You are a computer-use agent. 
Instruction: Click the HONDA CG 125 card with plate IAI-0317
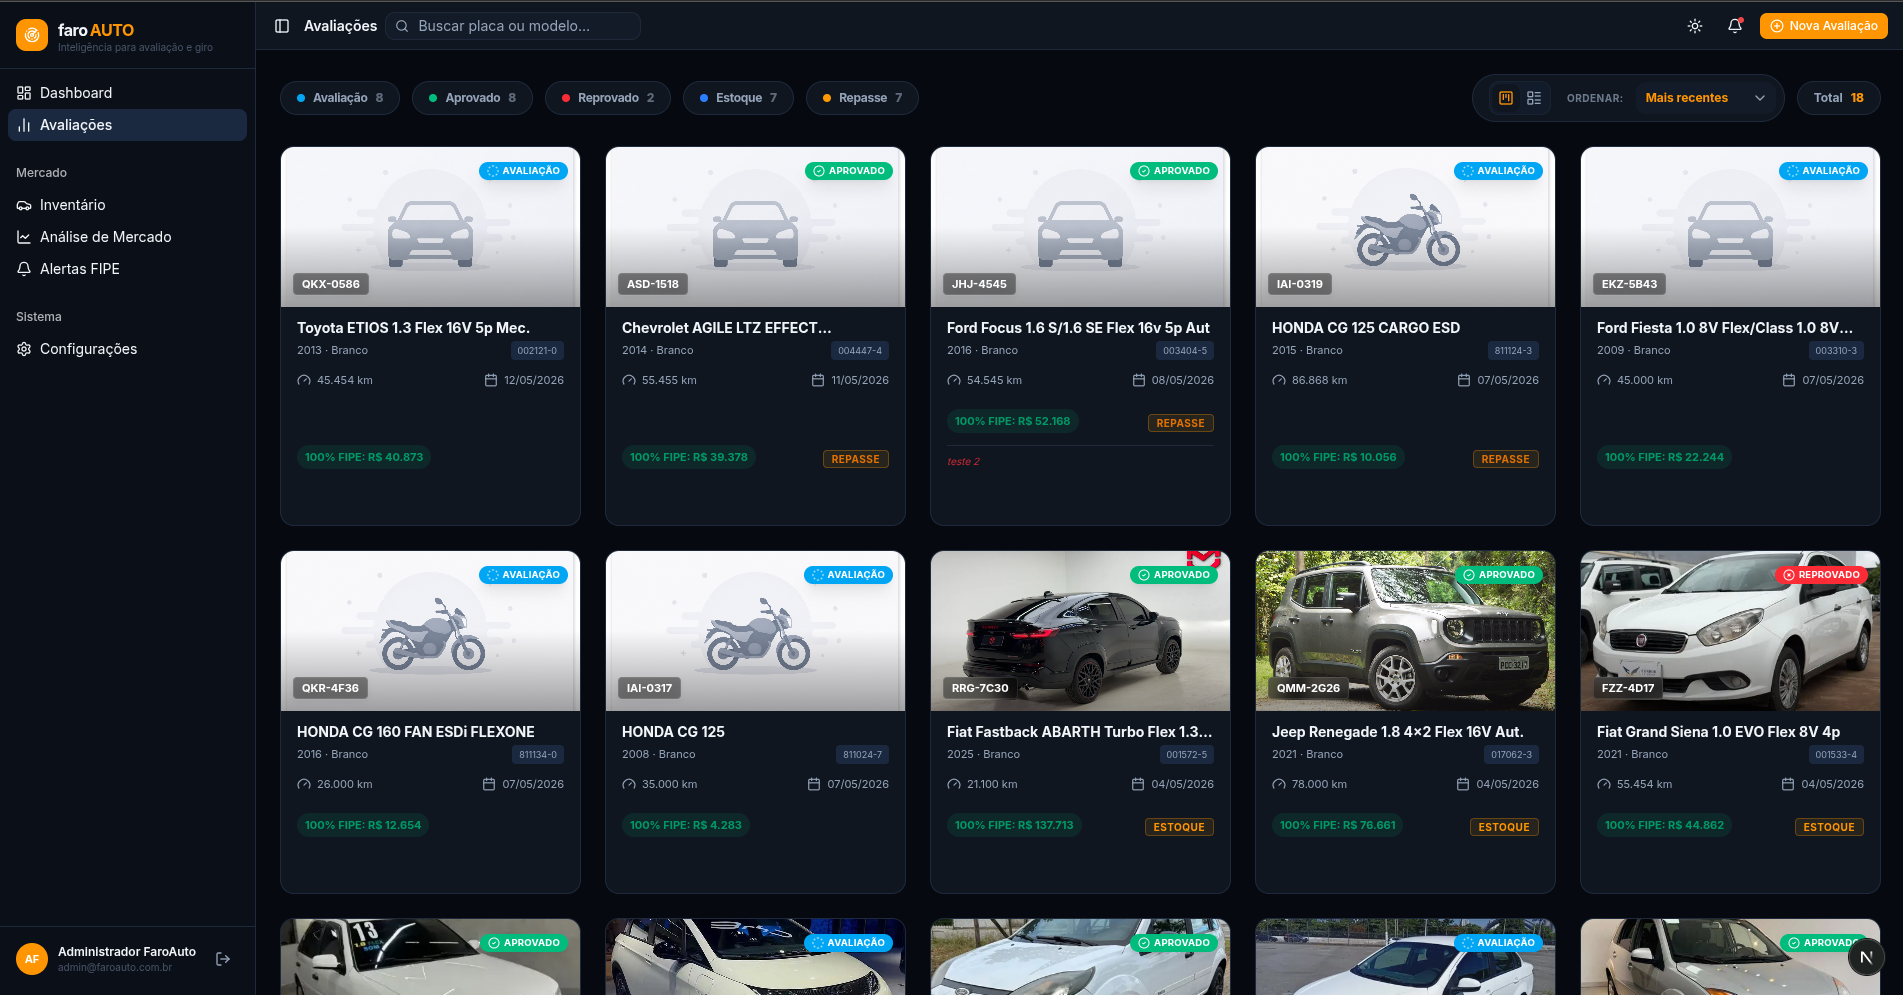755,722
